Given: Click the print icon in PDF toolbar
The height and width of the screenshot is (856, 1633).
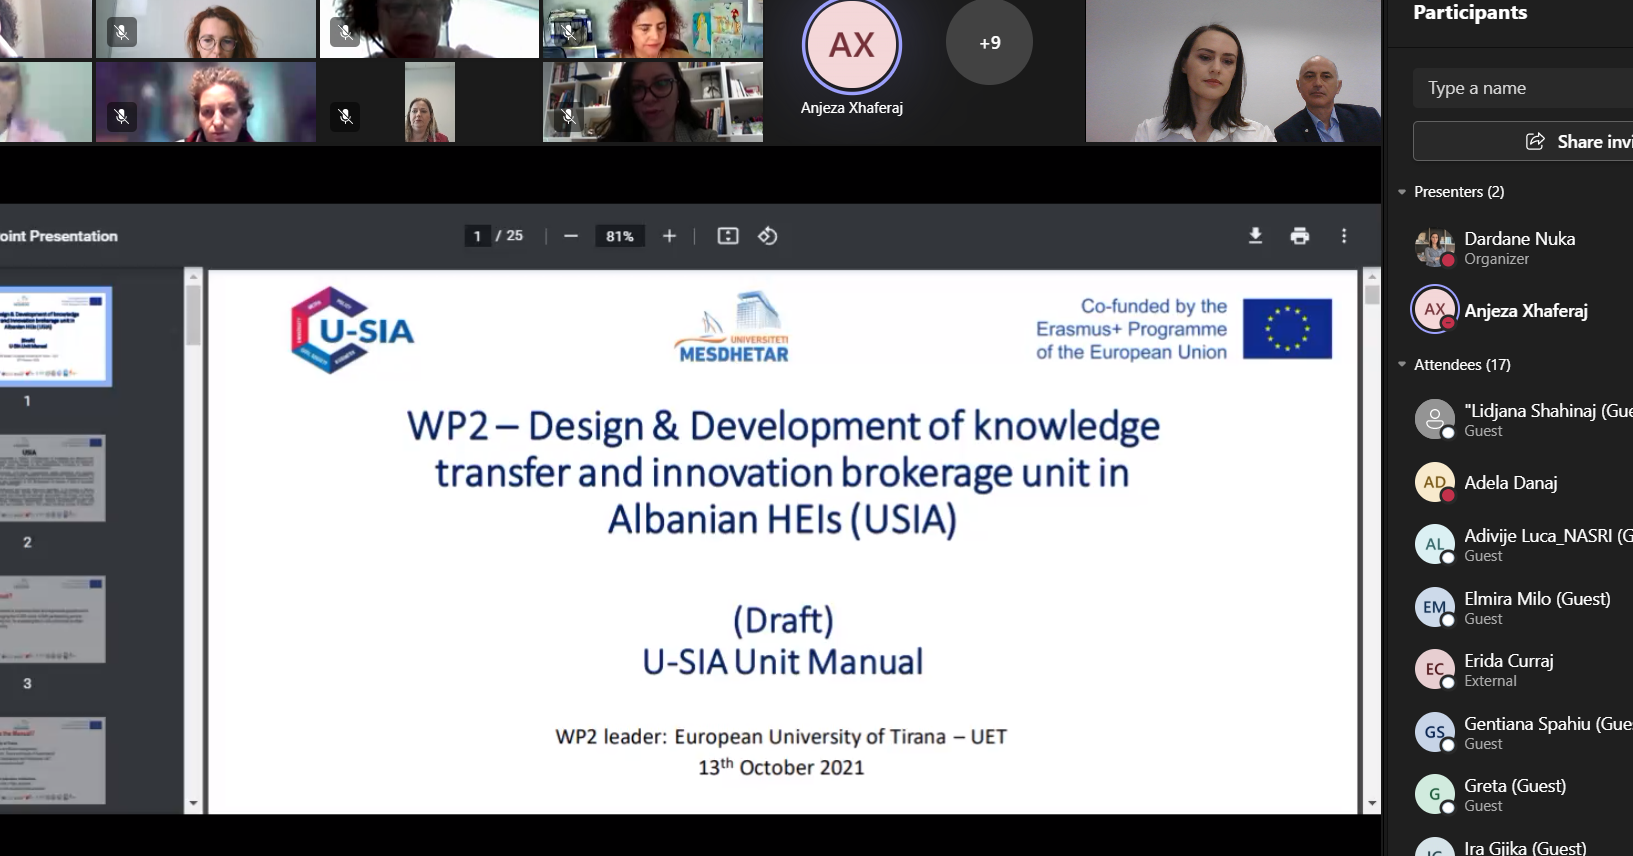Looking at the screenshot, I should click(x=1299, y=236).
